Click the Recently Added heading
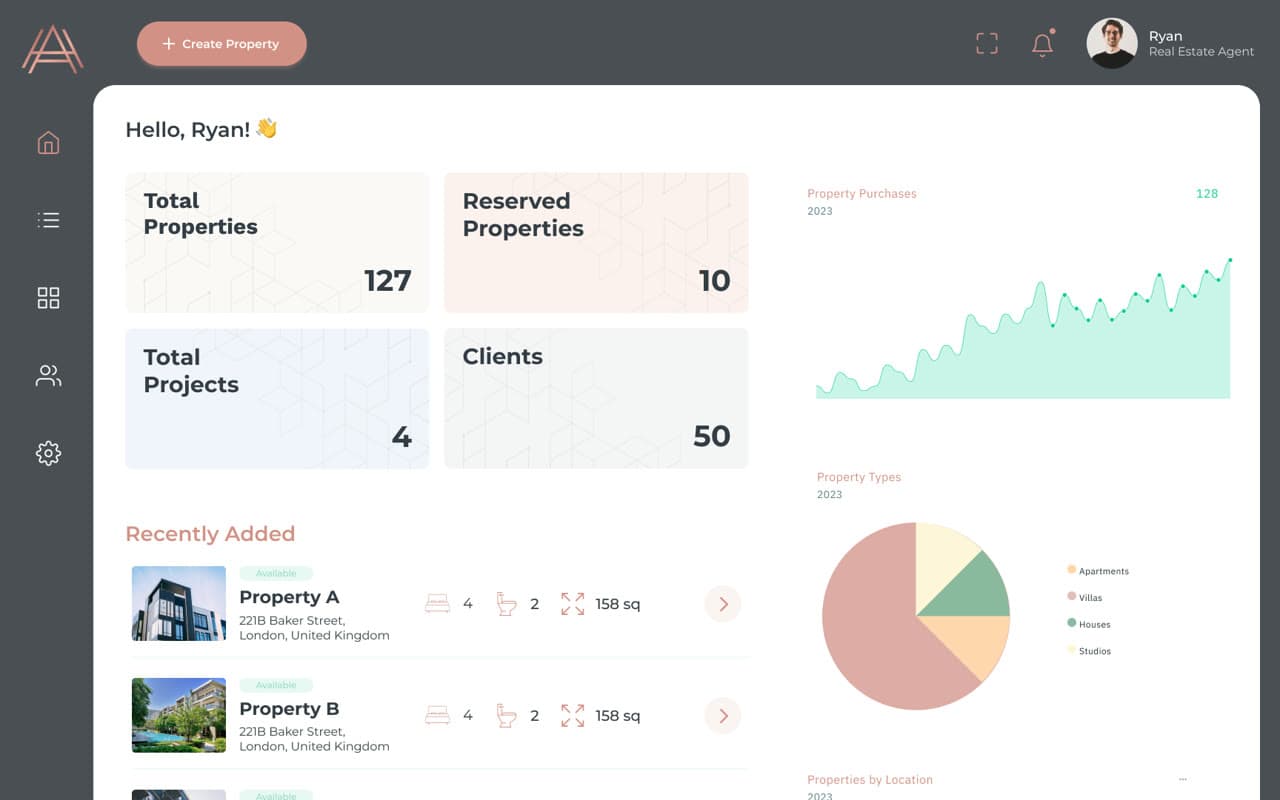Screen dimensions: 1280x800 pyautogui.click(x=210, y=534)
